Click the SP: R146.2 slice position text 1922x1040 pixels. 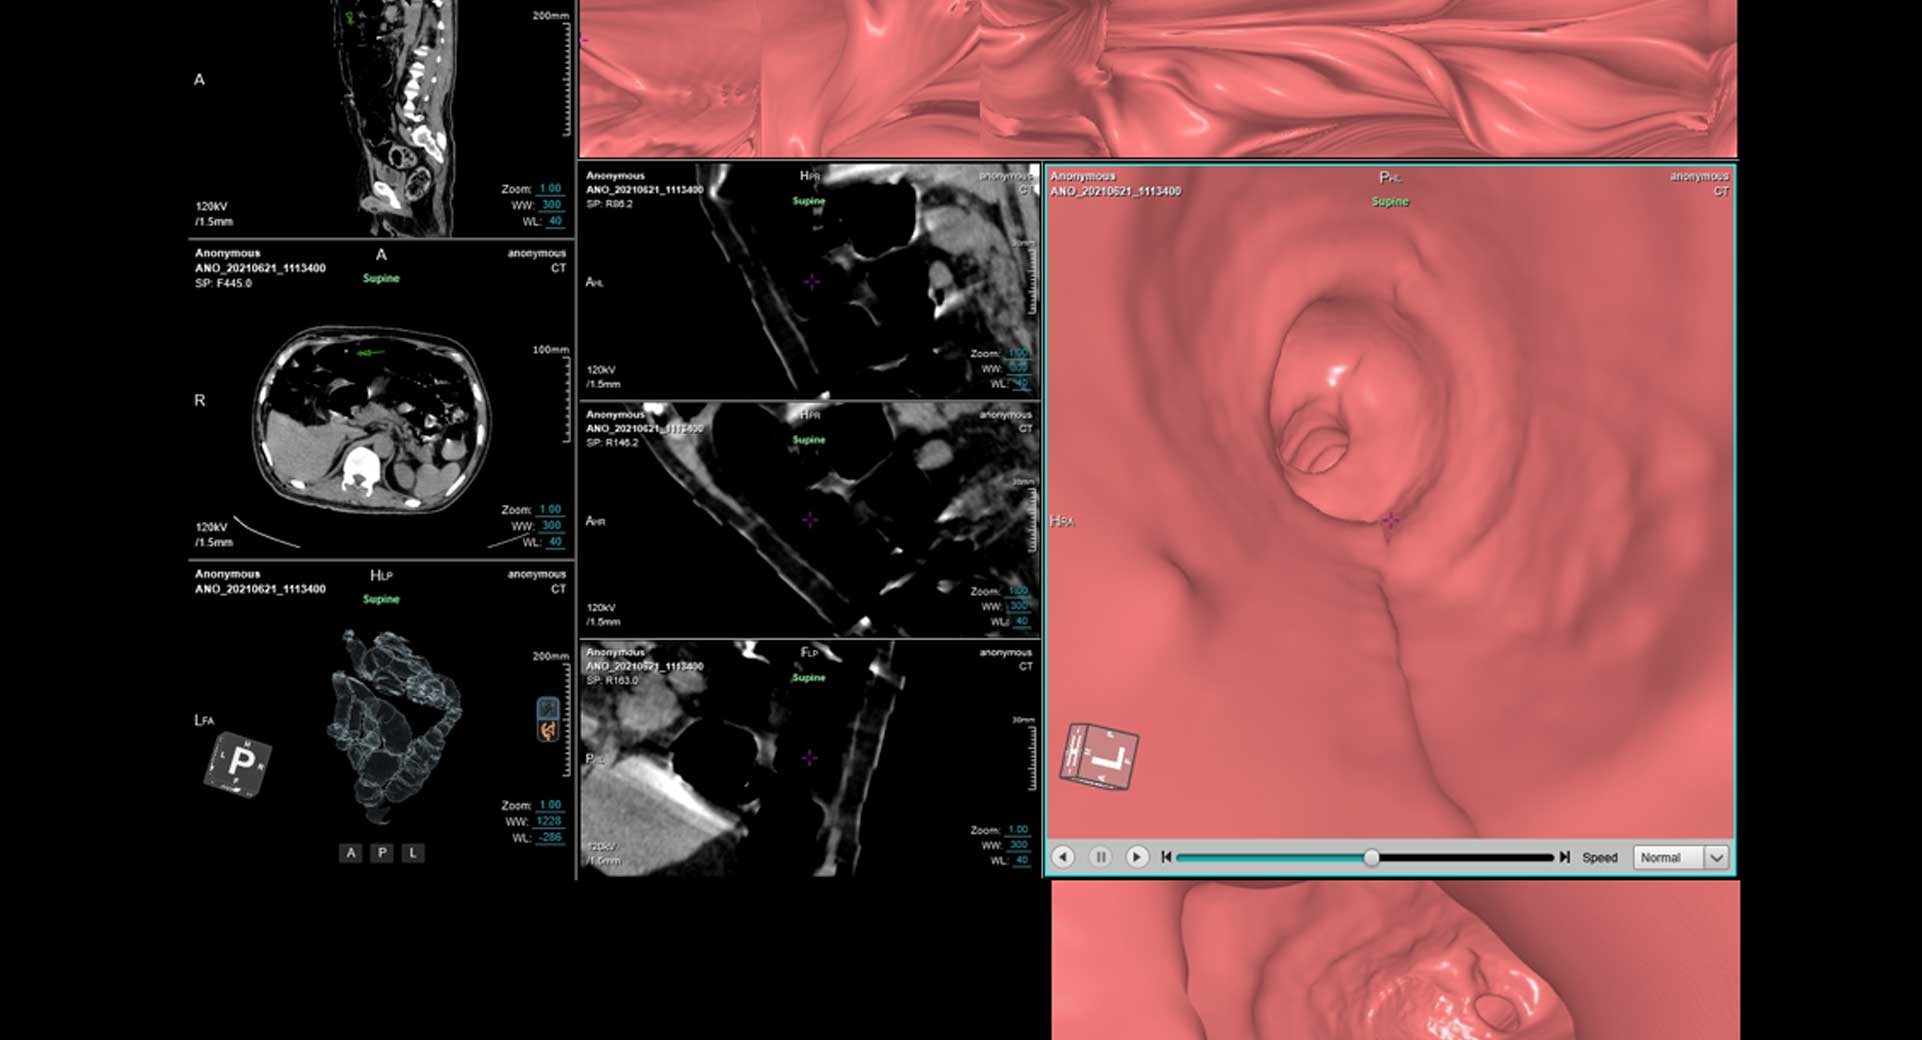tap(612, 443)
